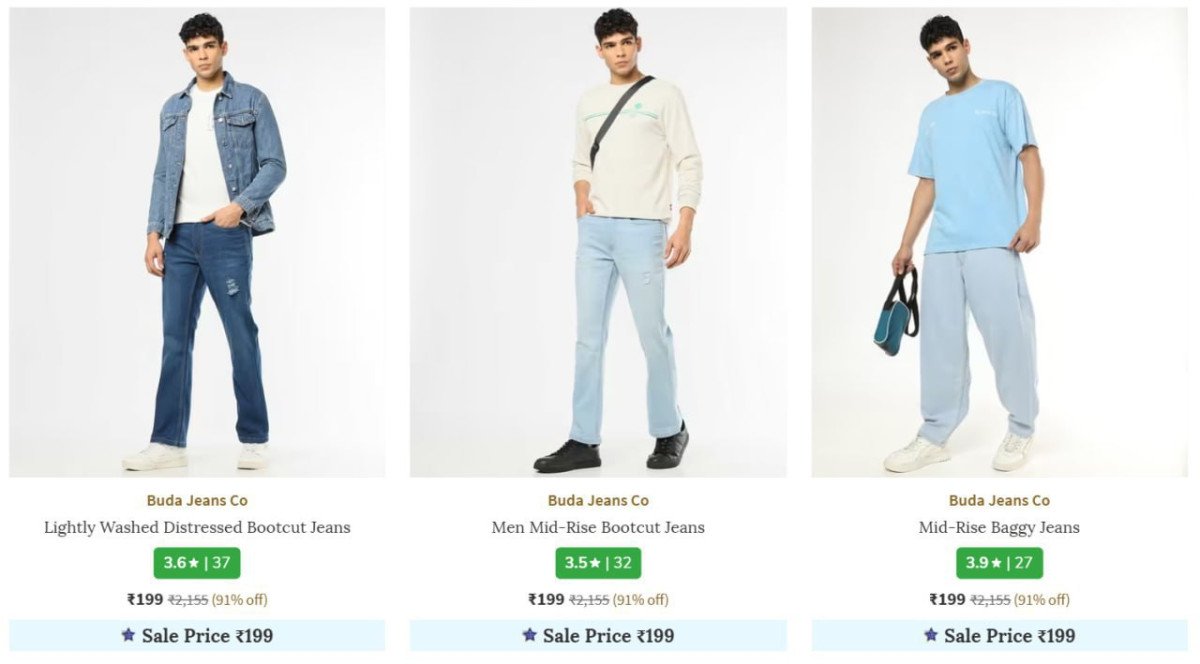Click Buda Jeans Co brand under first product
This screenshot has width=1200, height=664.
tap(197, 500)
